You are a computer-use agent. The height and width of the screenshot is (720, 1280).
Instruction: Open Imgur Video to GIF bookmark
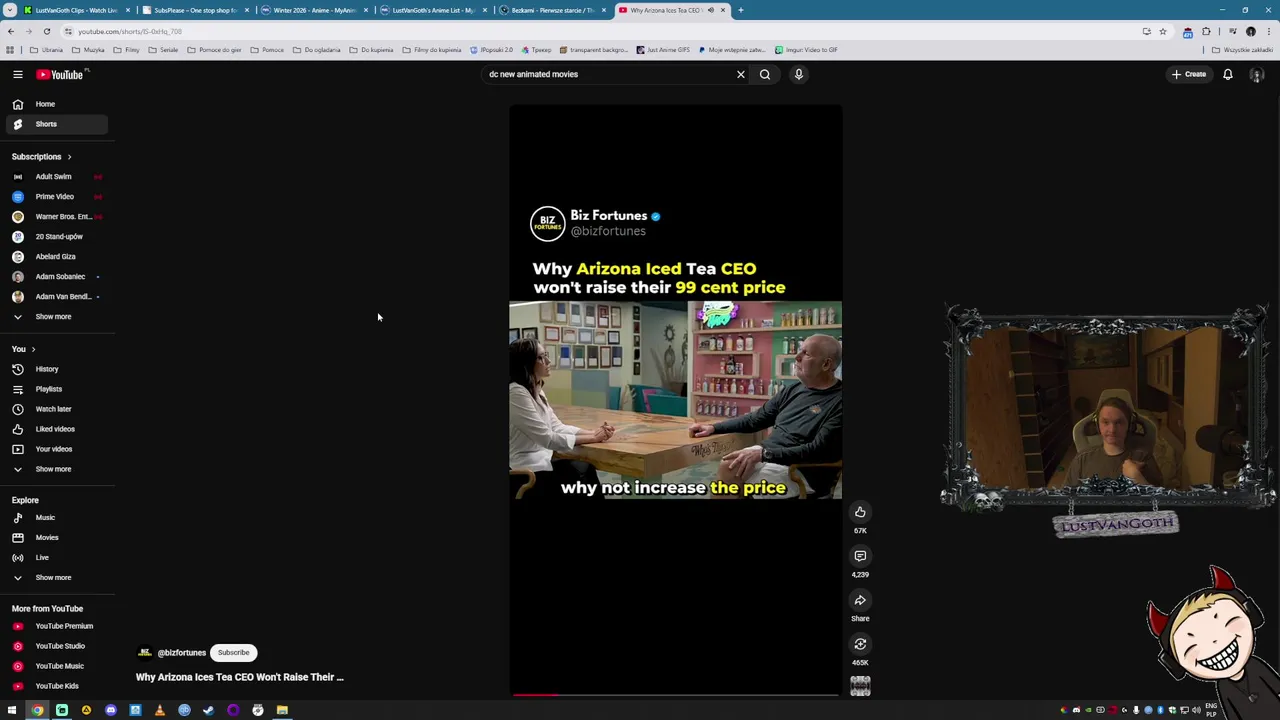pos(807,50)
